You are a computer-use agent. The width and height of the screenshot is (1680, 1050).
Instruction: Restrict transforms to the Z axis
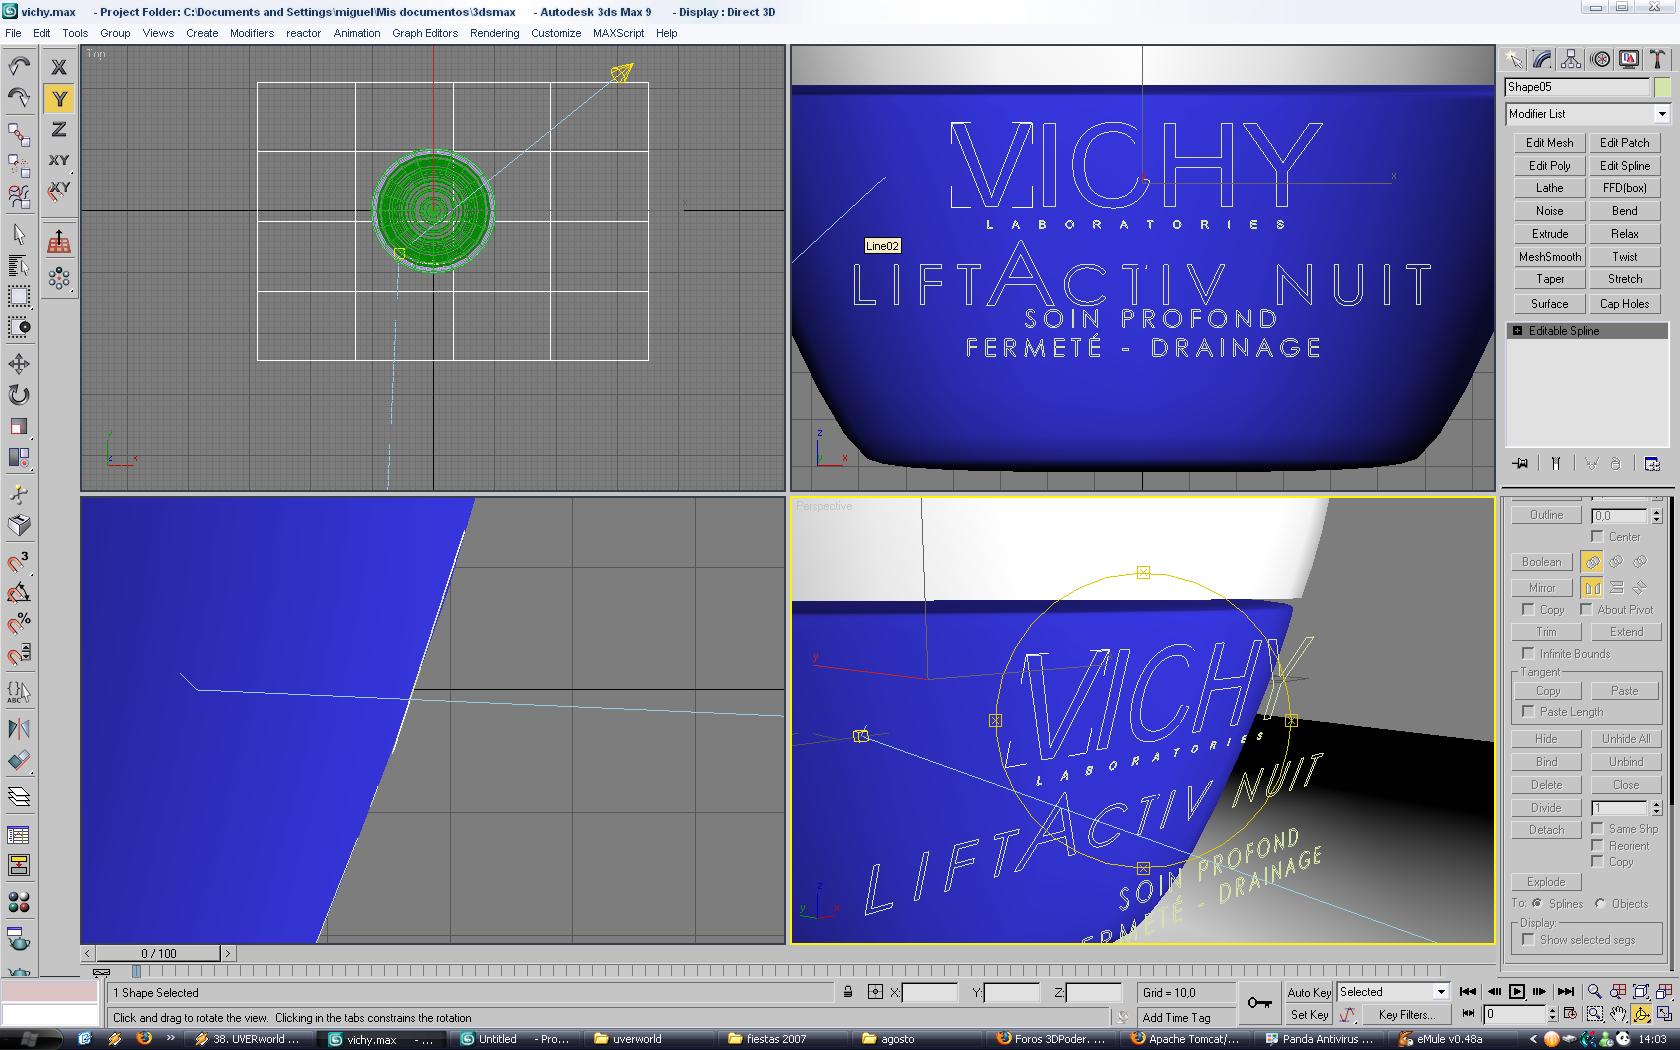59,129
